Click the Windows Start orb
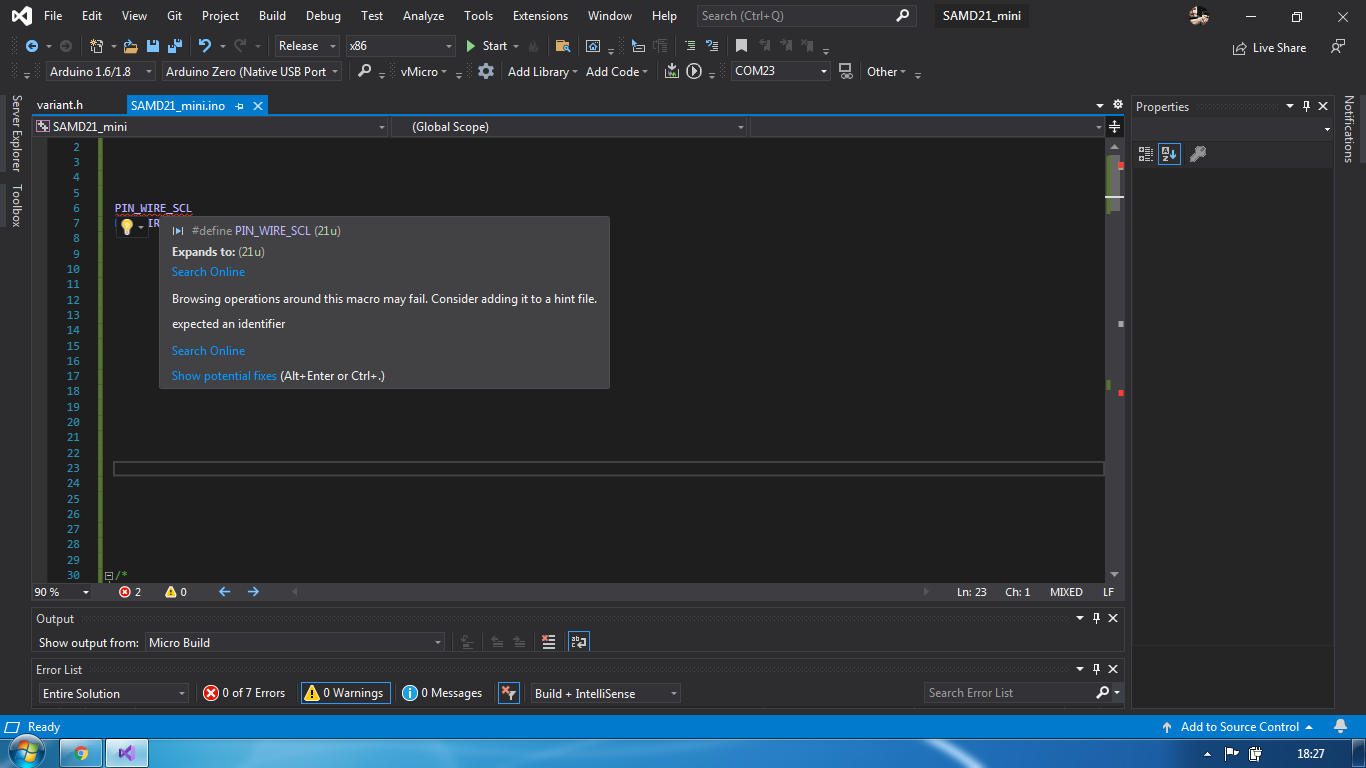This screenshot has height=768, width=1366. [x=27, y=751]
